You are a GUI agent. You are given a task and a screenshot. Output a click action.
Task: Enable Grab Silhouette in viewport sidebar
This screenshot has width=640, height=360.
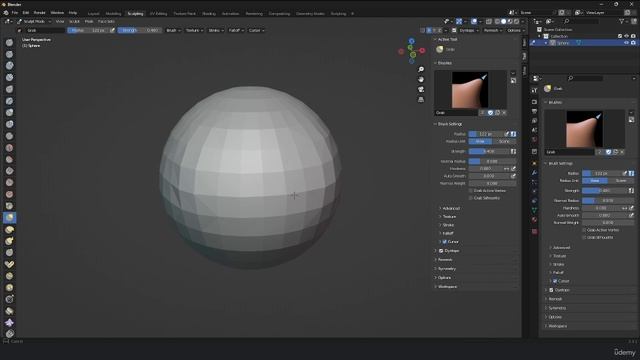point(471,198)
